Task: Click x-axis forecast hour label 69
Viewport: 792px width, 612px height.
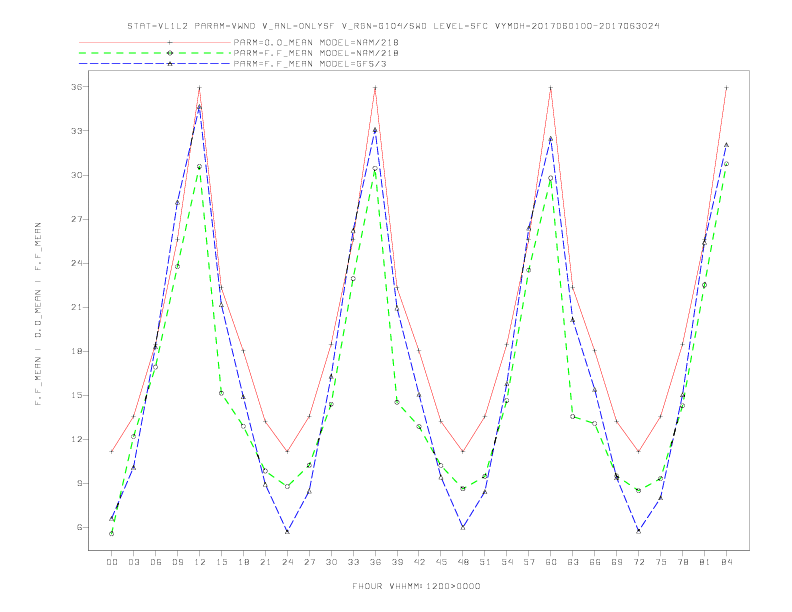Action: (617, 562)
